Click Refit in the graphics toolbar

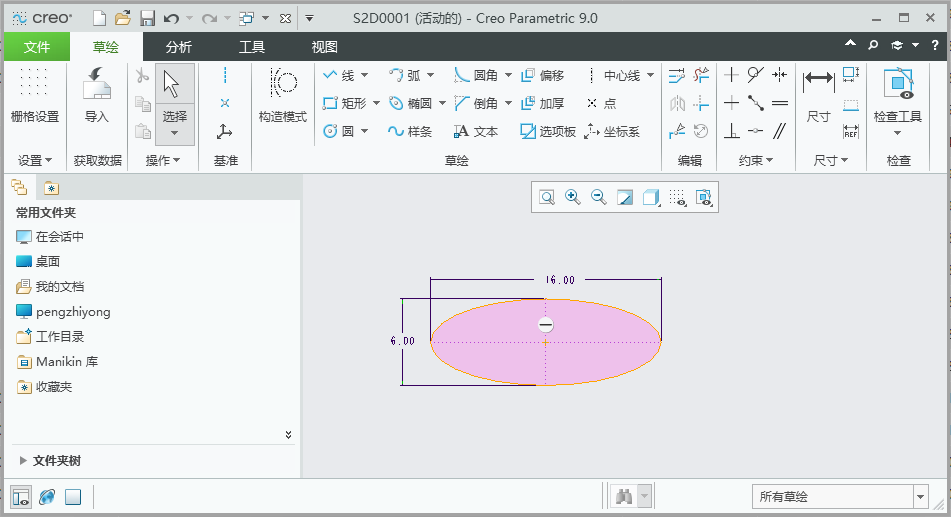(x=547, y=197)
